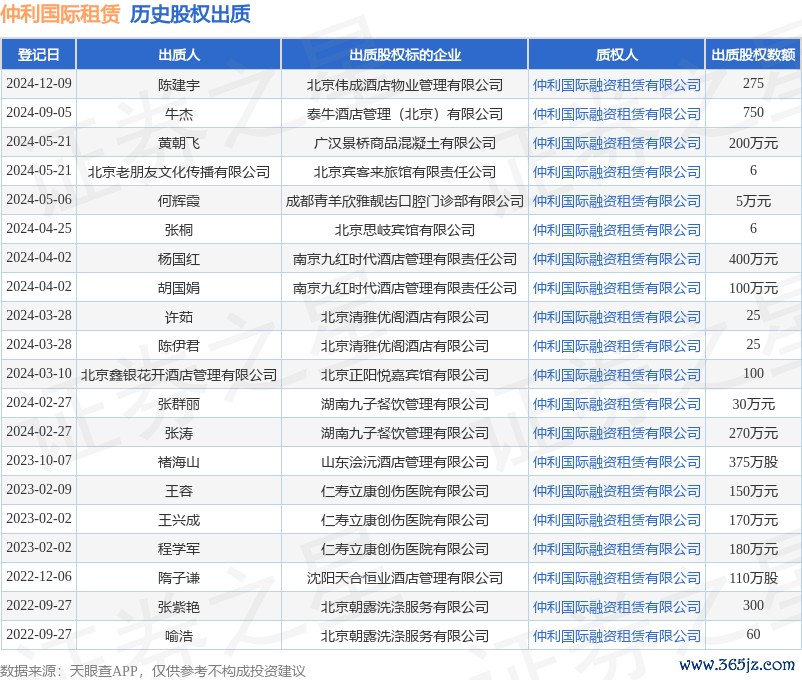The width and height of the screenshot is (802, 680).
Task: Open 仲利国际融资租赁有限公司 link in 陈建宇 row
Action: [616, 85]
